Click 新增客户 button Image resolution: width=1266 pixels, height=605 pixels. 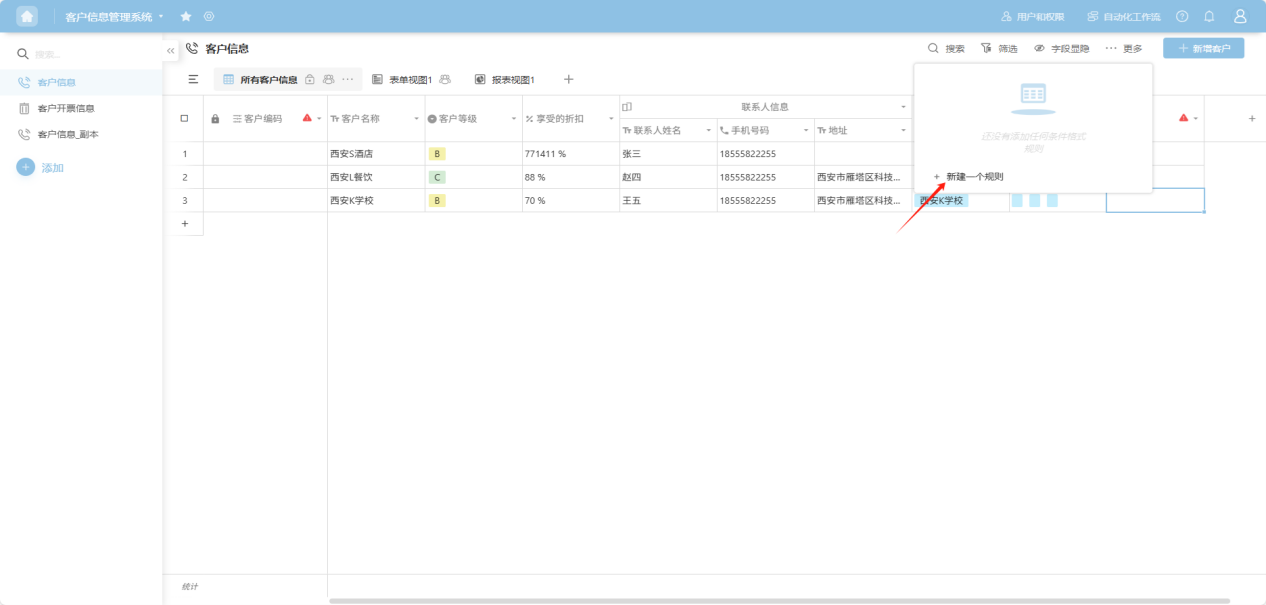click(x=1203, y=48)
